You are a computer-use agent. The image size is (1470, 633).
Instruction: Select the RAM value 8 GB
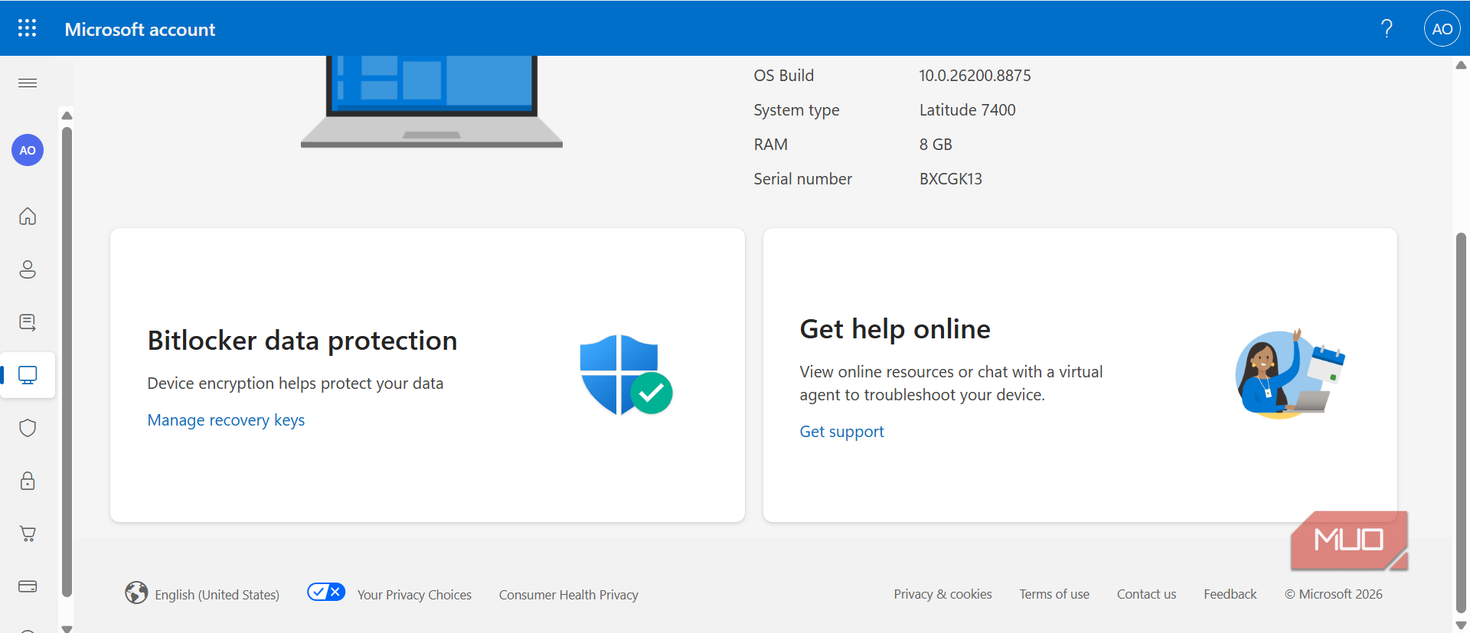click(935, 144)
